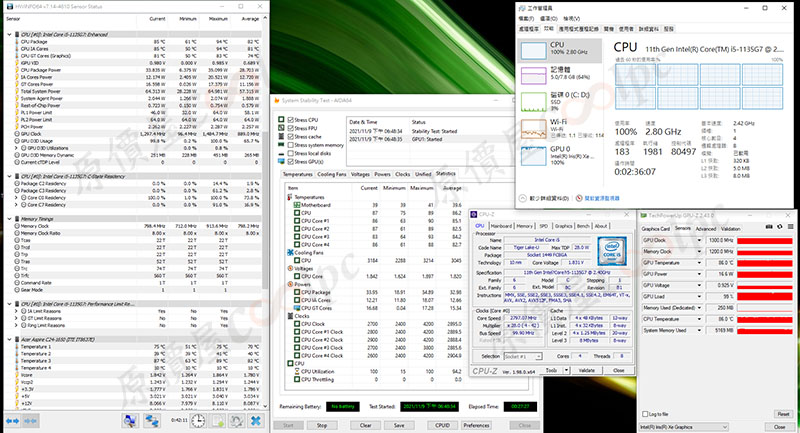This screenshot has height=433, width=800.
Task: Click Memory Used (Dedicated) graph bar in GPU-Z
Action: (764, 308)
